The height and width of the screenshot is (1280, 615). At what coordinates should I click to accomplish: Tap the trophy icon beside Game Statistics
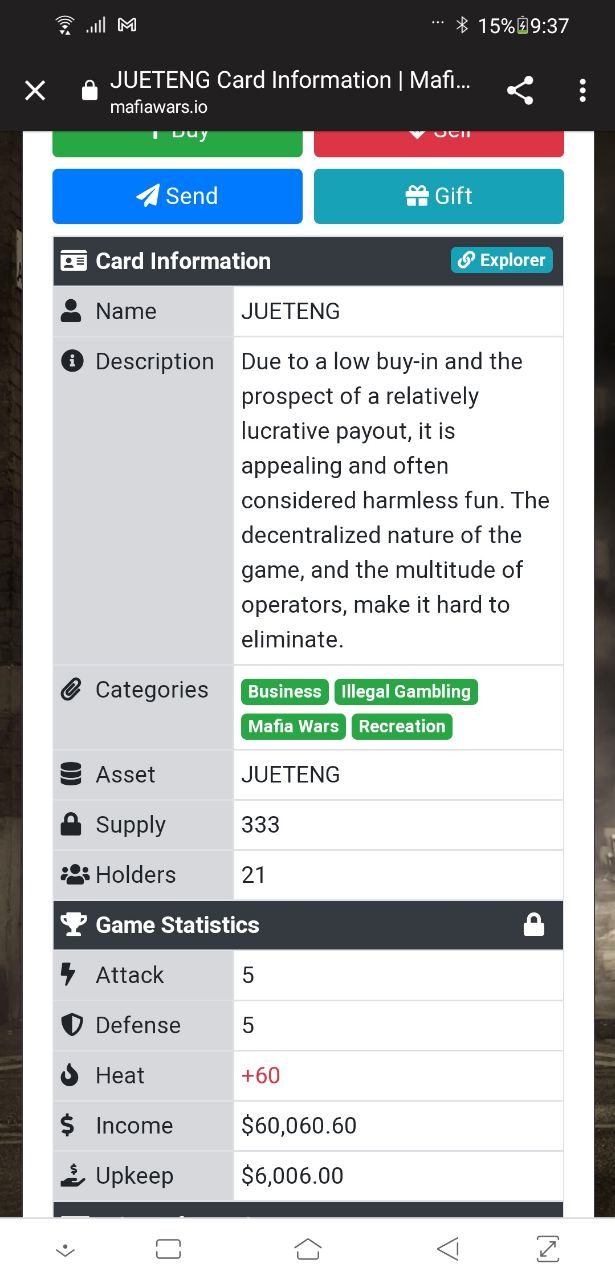74,925
